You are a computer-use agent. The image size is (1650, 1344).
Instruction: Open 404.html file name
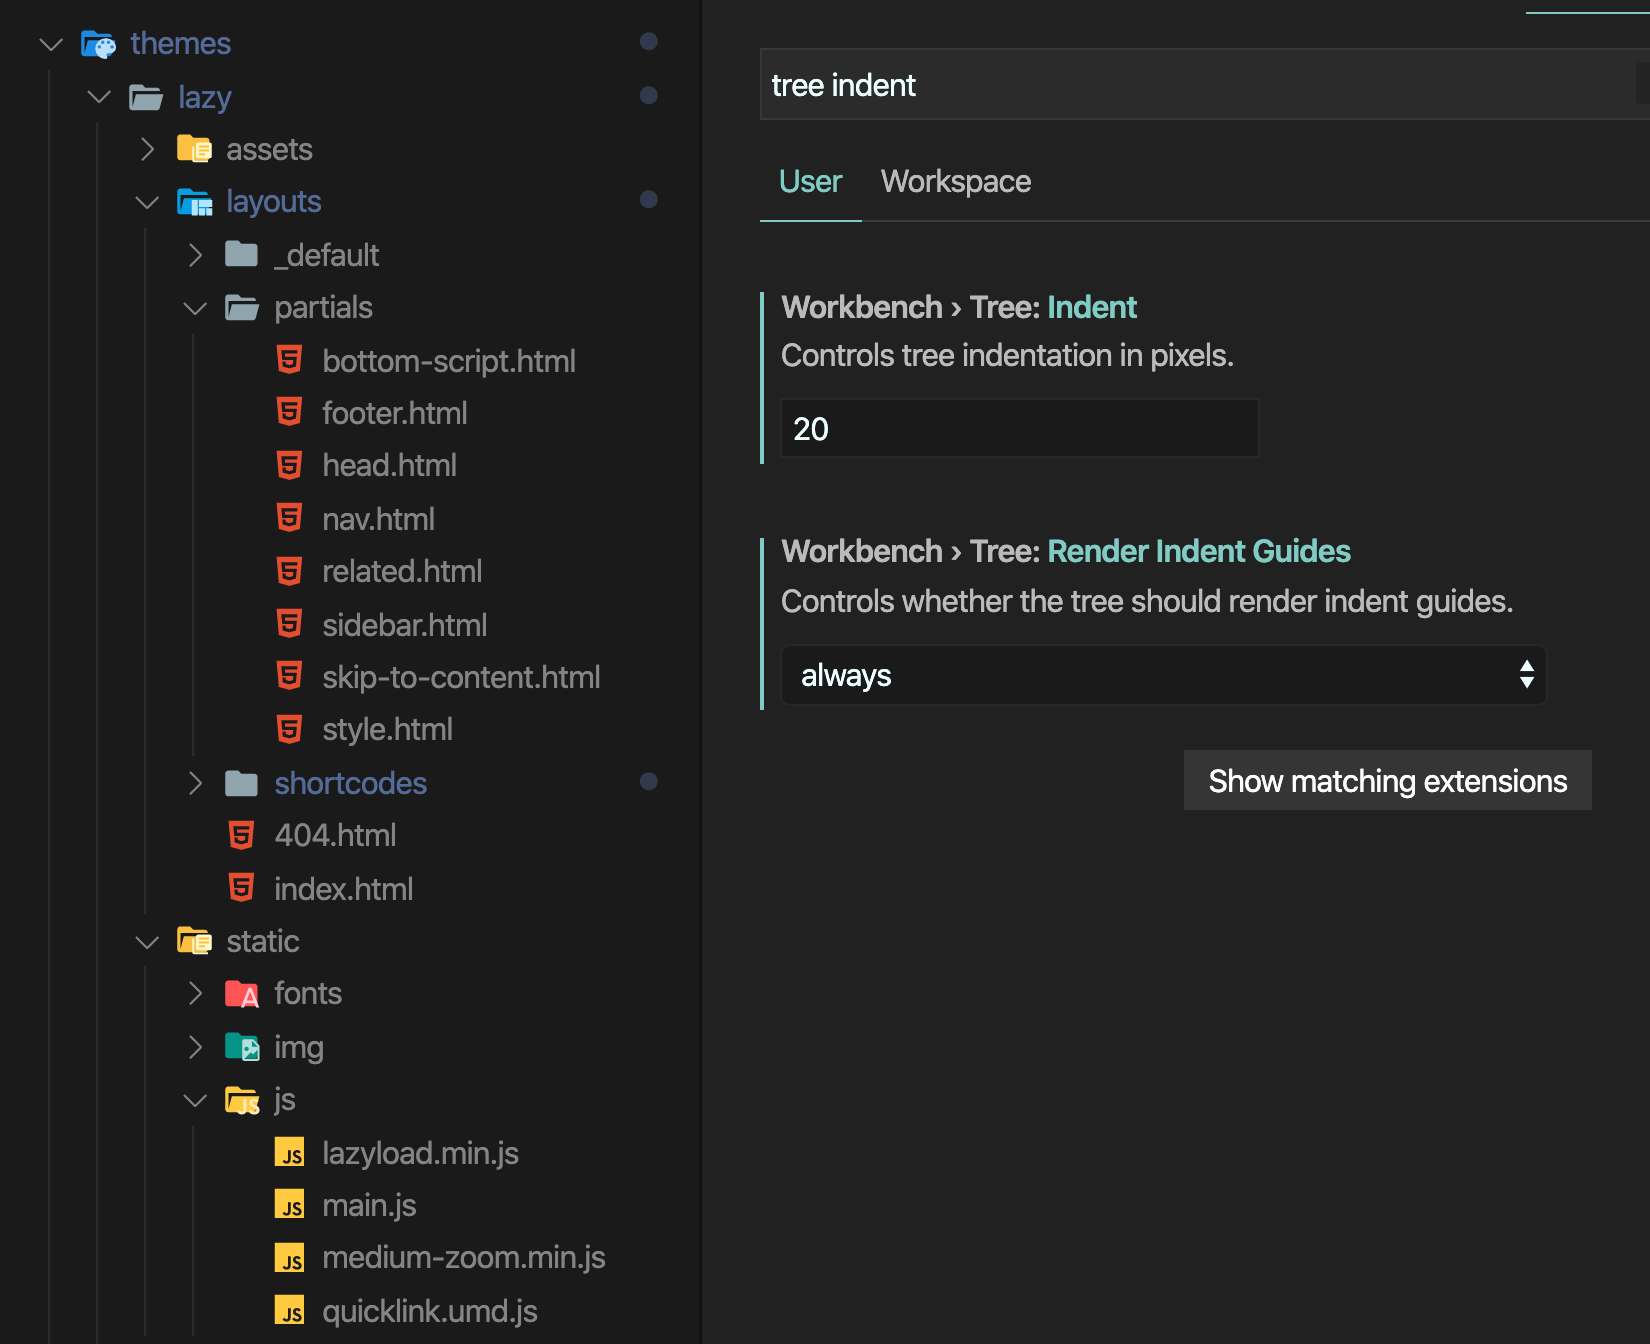coord(336,835)
